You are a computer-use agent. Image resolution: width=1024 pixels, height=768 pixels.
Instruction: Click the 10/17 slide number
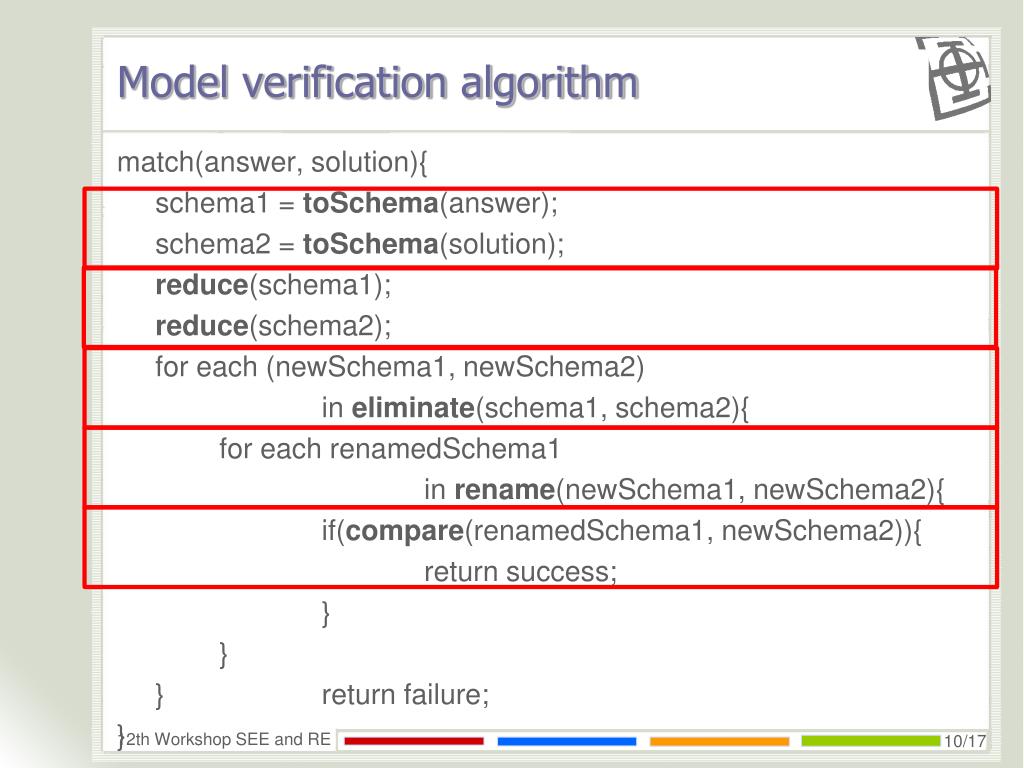click(x=965, y=741)
